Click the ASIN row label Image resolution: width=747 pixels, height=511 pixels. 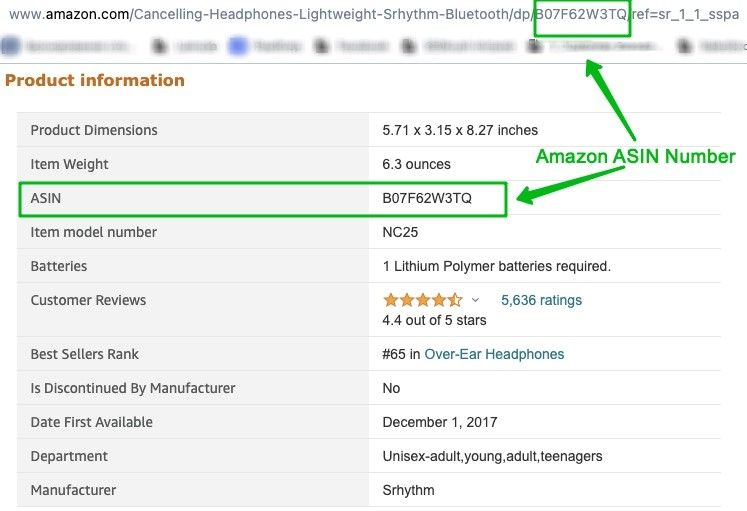coord(46,198)
